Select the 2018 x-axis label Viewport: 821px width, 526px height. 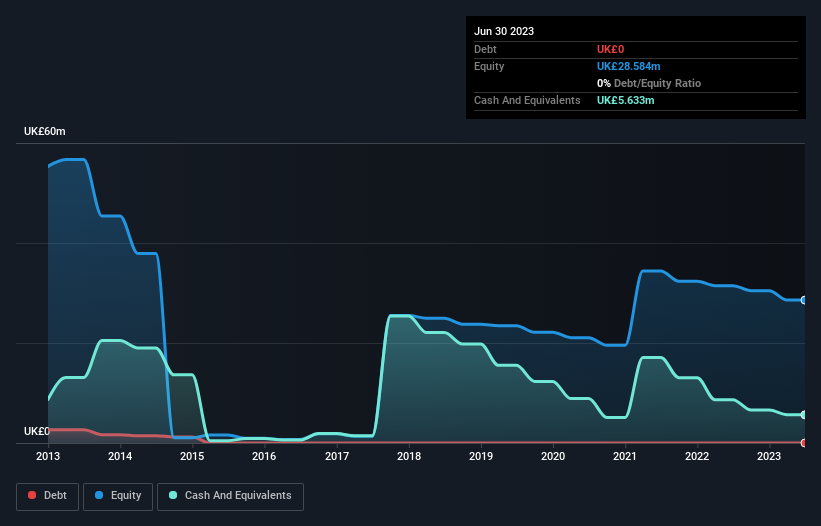click(409, 456)
